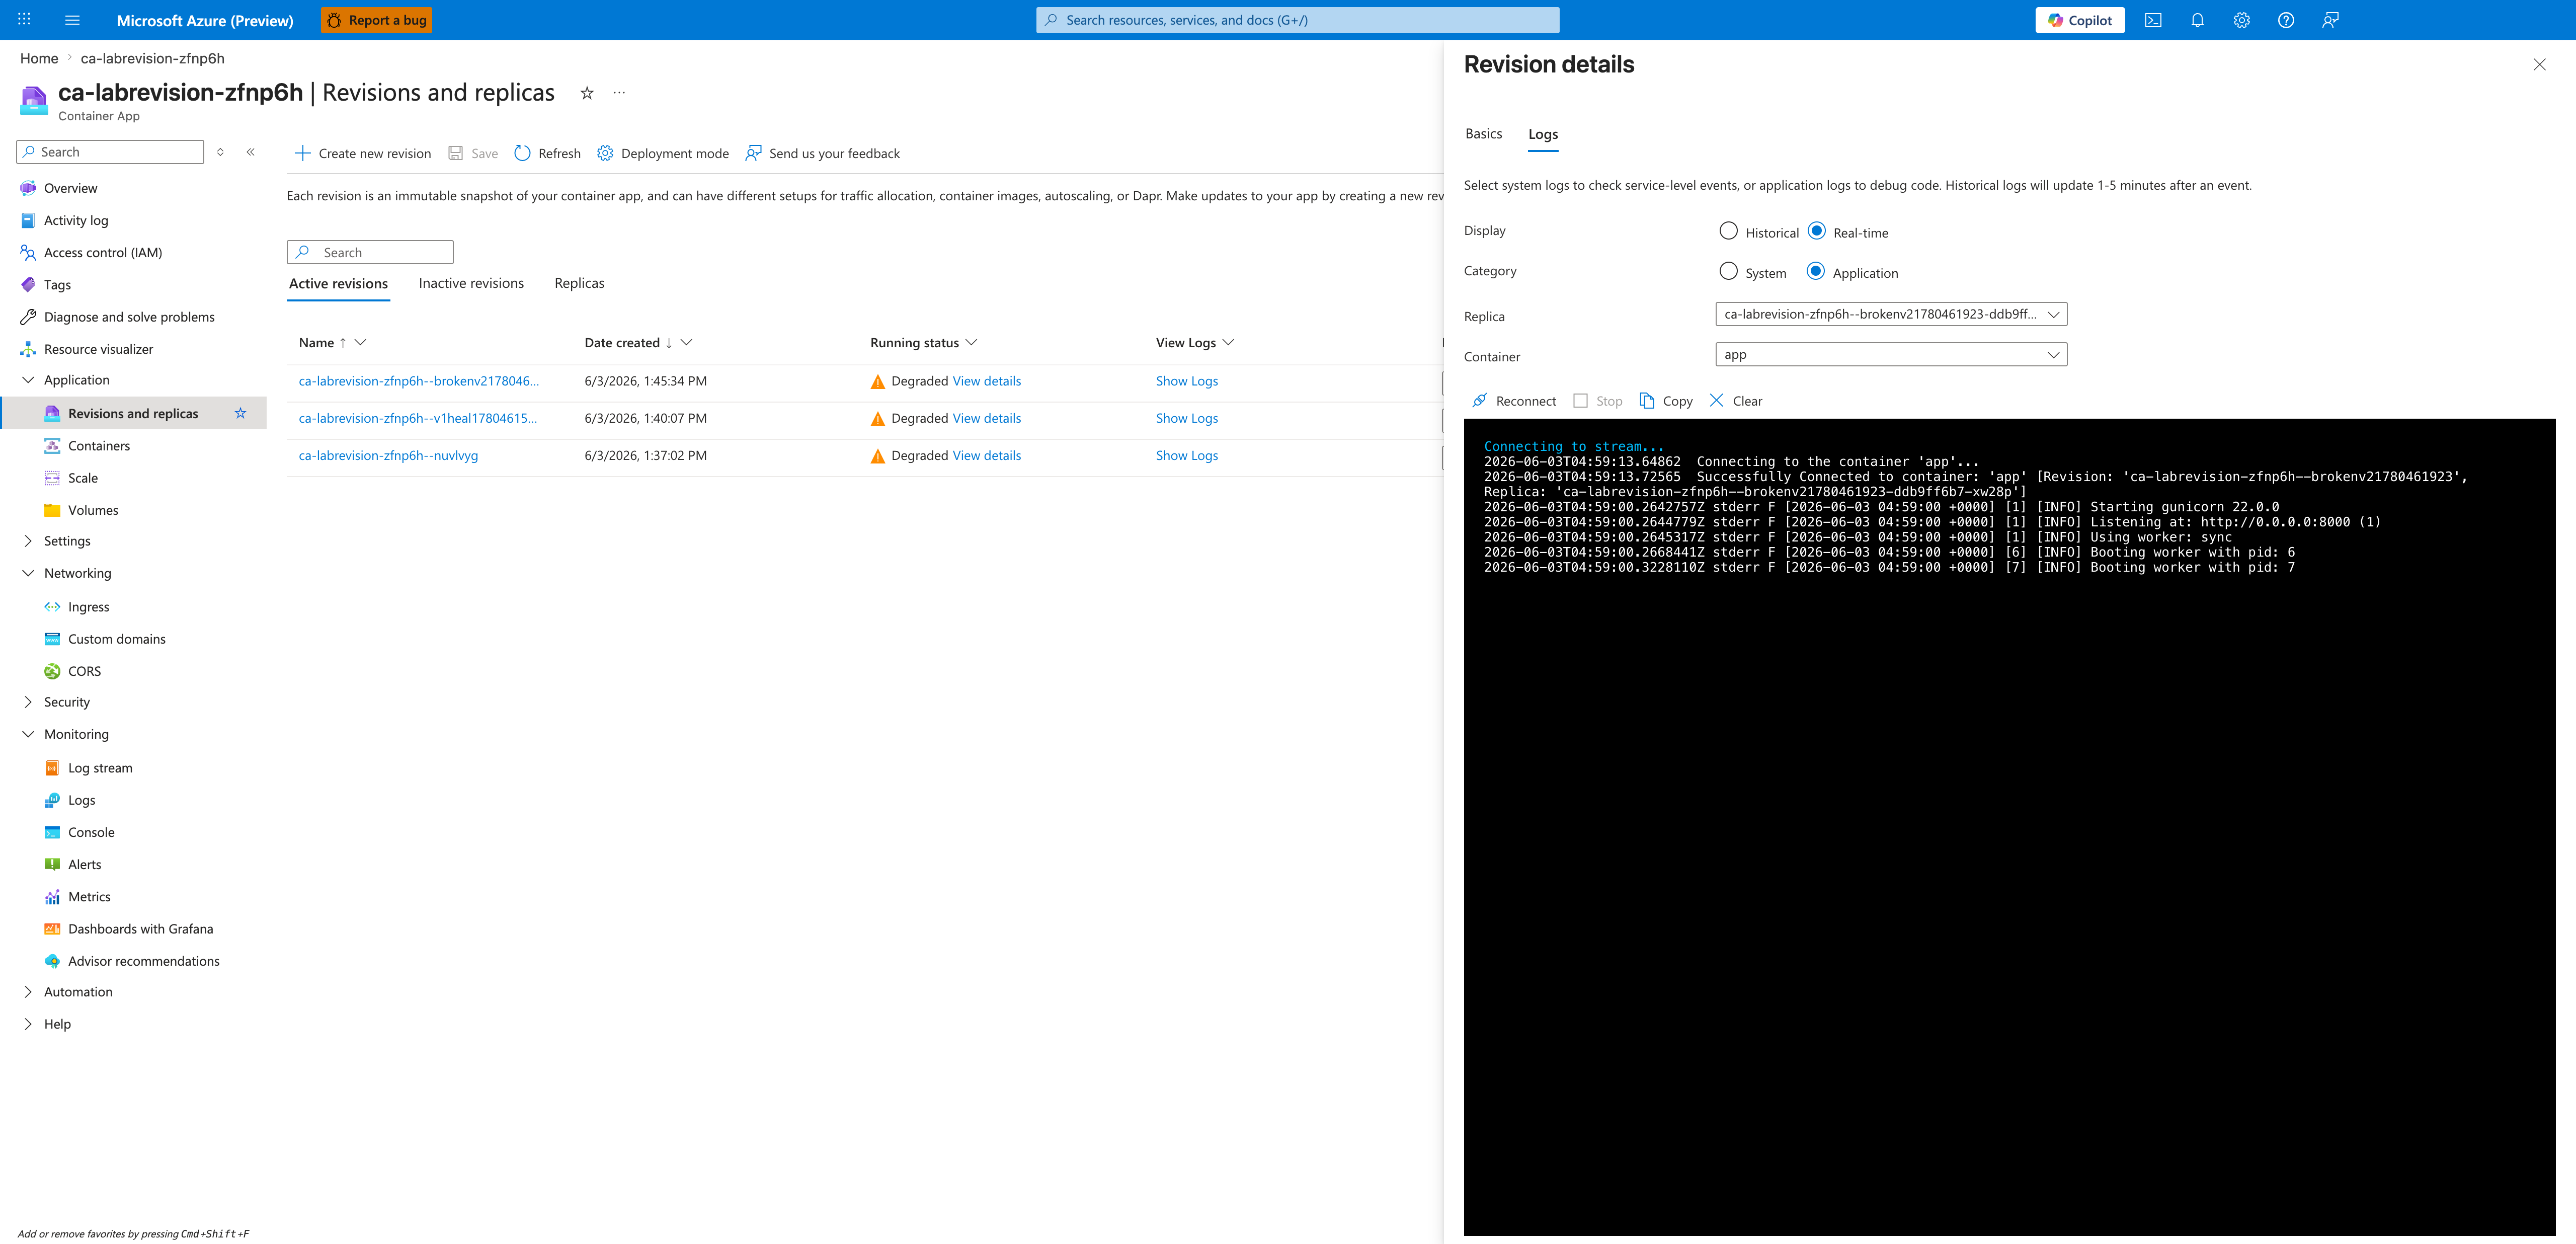The width and height of the screenshot is (2576, 1244).
Task: Open the portal hamburger menu
Action: 72,20
